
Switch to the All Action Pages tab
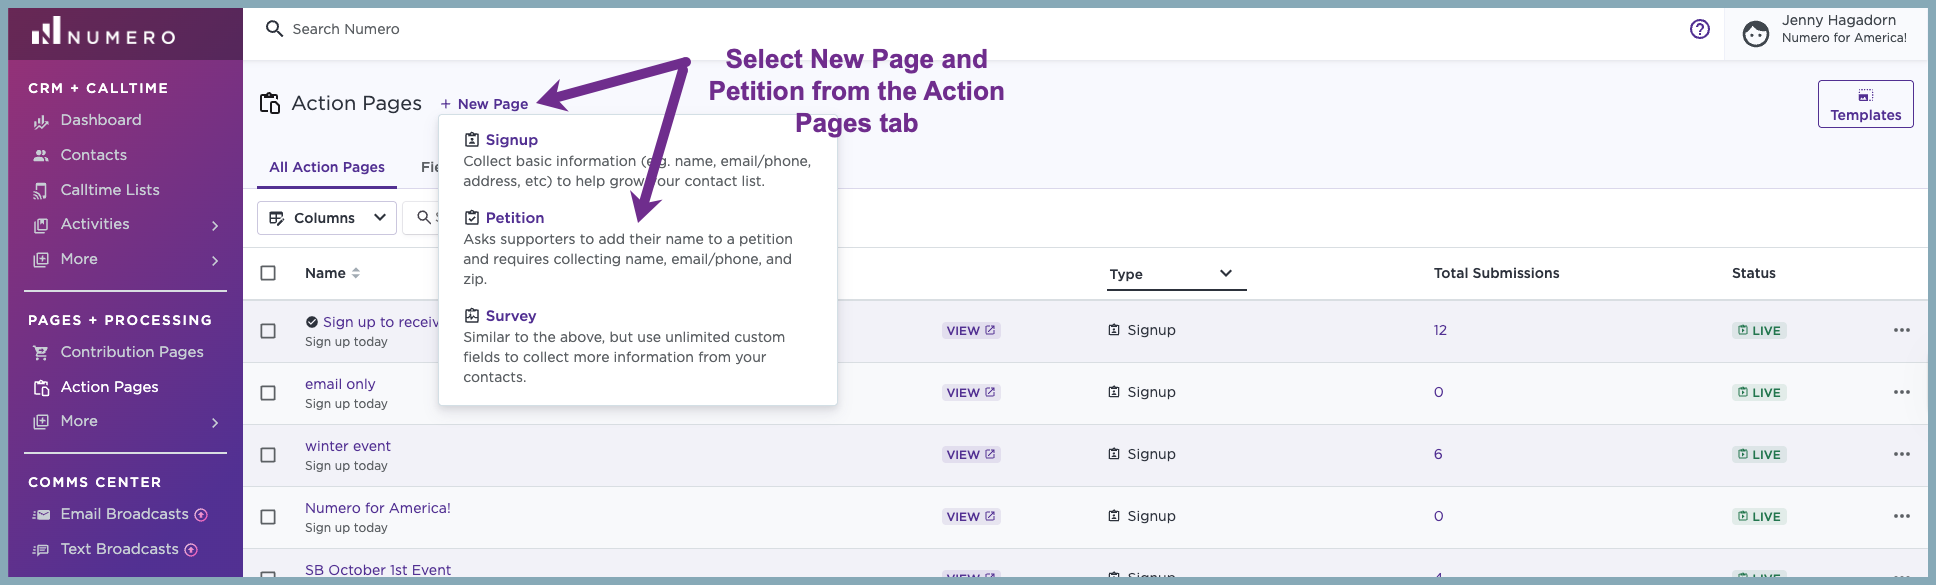point(327,167)
